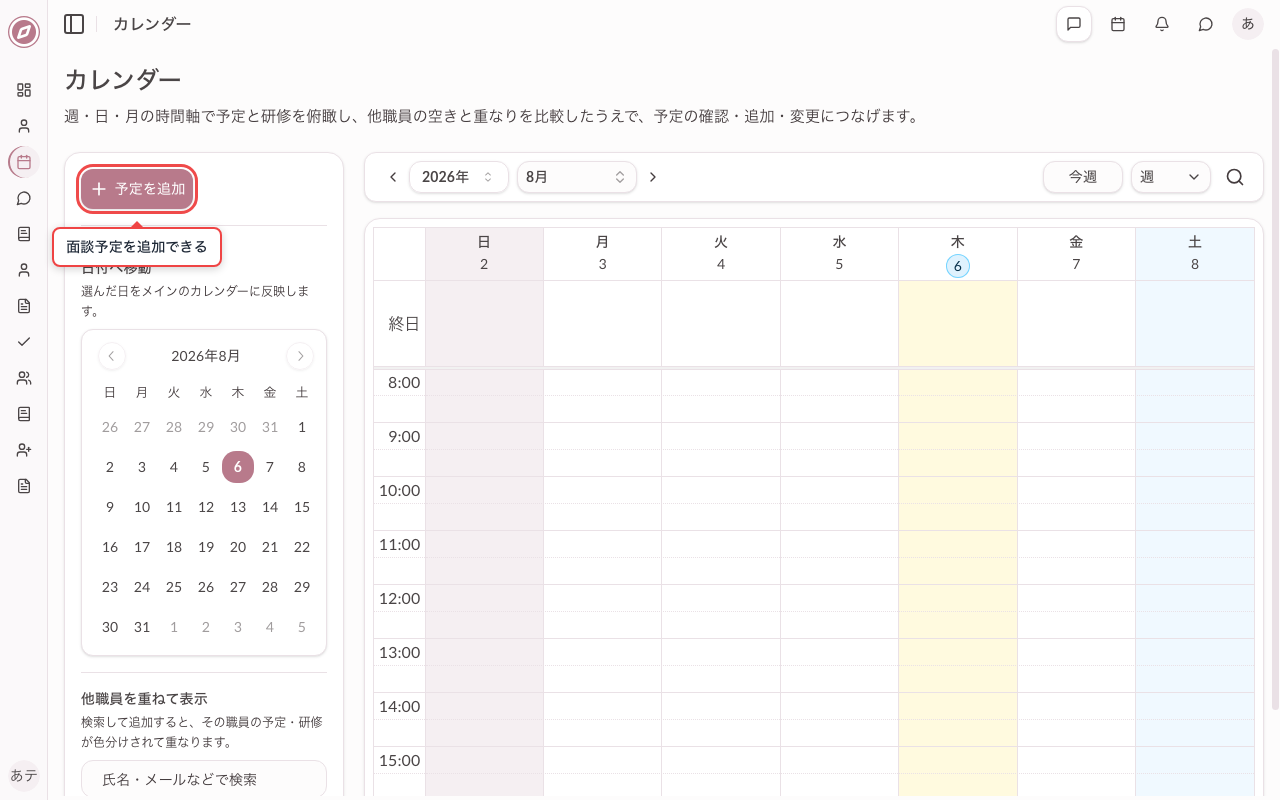Open the calendar icon in left sidebar

[x=24, y=162]
